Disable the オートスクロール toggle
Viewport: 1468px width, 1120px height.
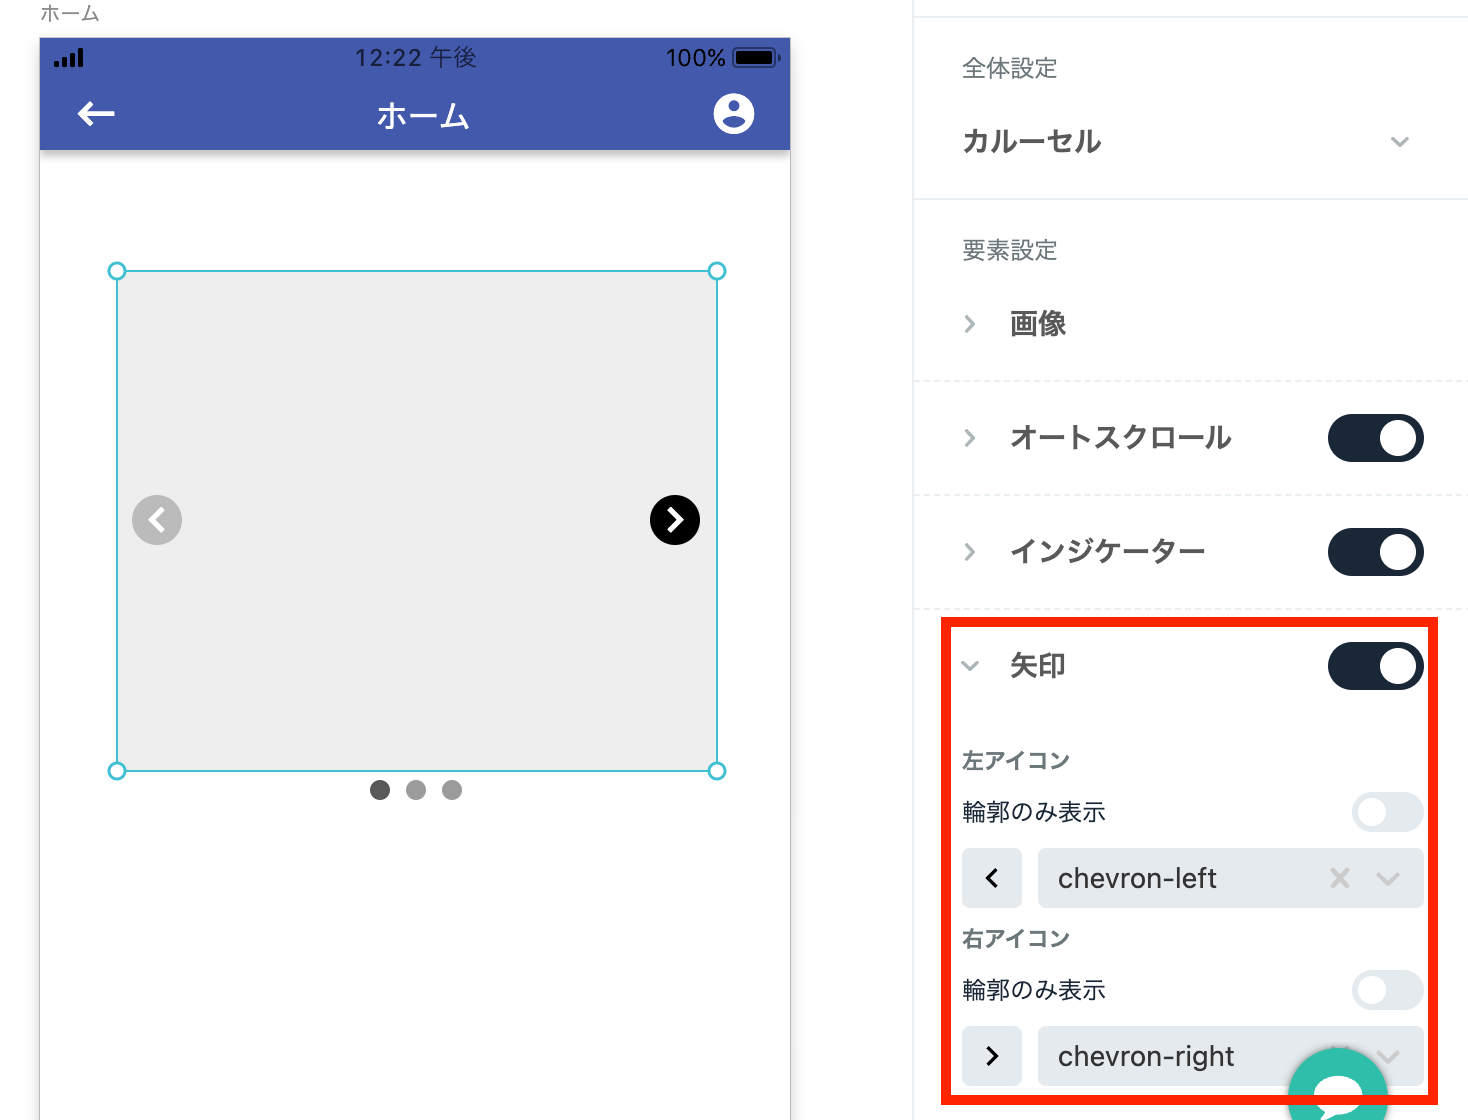click(1375, 438)
